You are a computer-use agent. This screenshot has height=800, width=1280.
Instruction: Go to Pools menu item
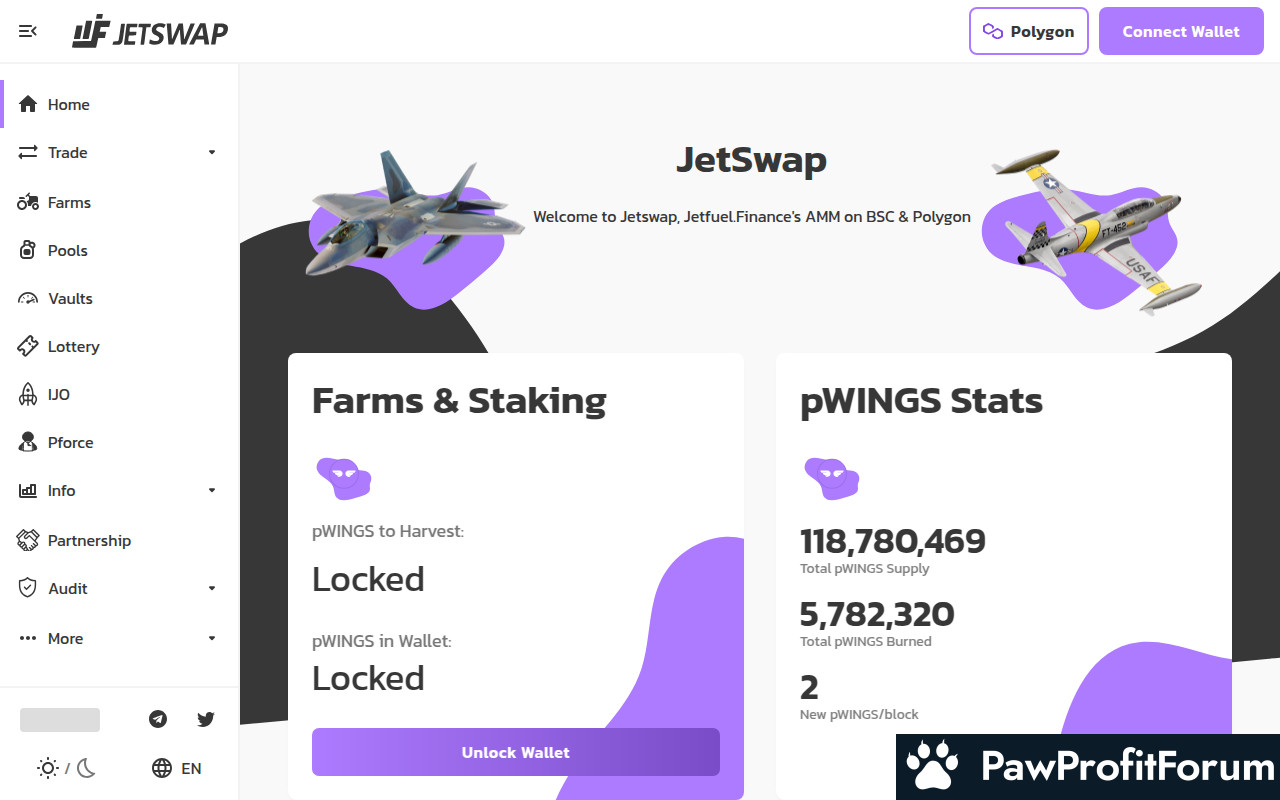point(68,250)
